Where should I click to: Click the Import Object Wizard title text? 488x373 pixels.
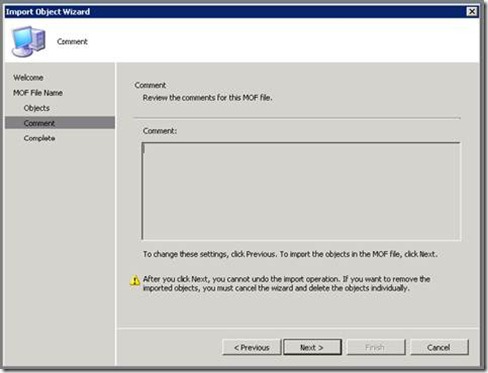tap(48, 12)
